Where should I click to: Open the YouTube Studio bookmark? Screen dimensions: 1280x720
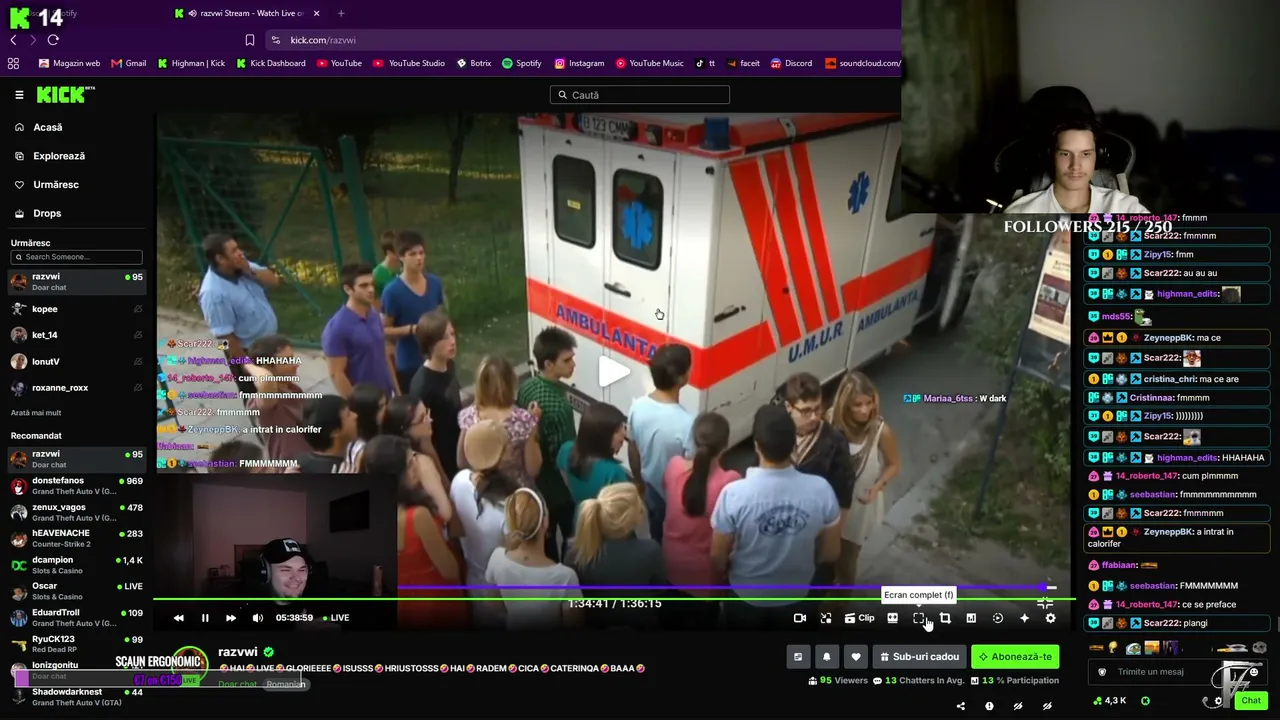click(409, 63)
